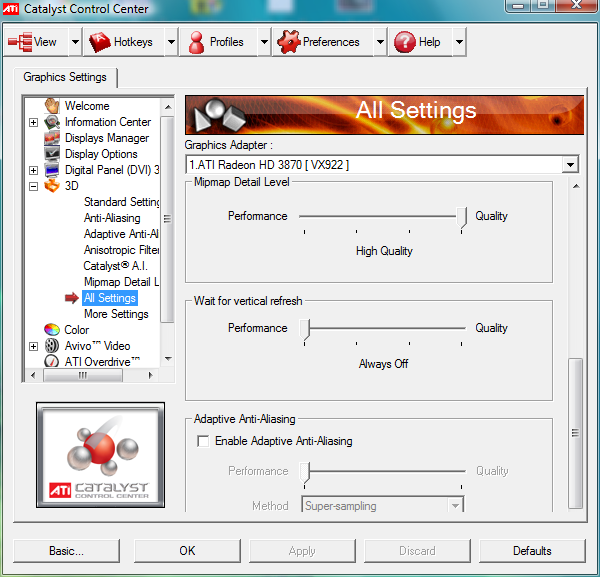Click the settings pane scroll up arrow
Screen dimensions: 600x577
coord(576,186)
